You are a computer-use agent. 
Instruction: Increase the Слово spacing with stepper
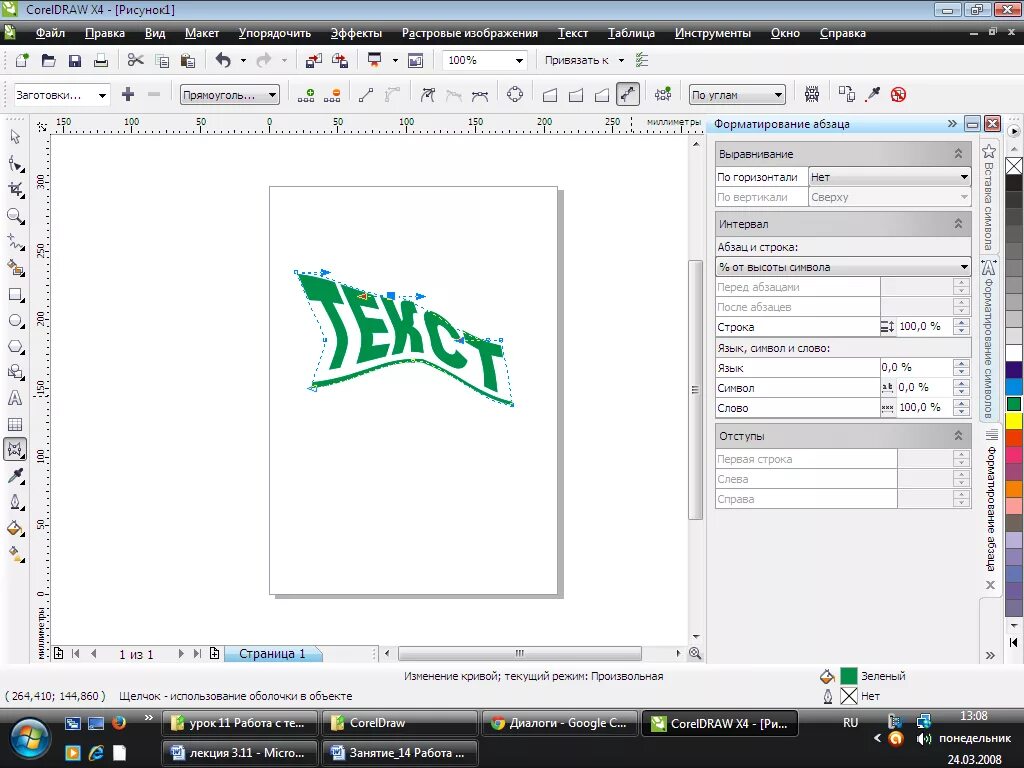coord(961,403)
